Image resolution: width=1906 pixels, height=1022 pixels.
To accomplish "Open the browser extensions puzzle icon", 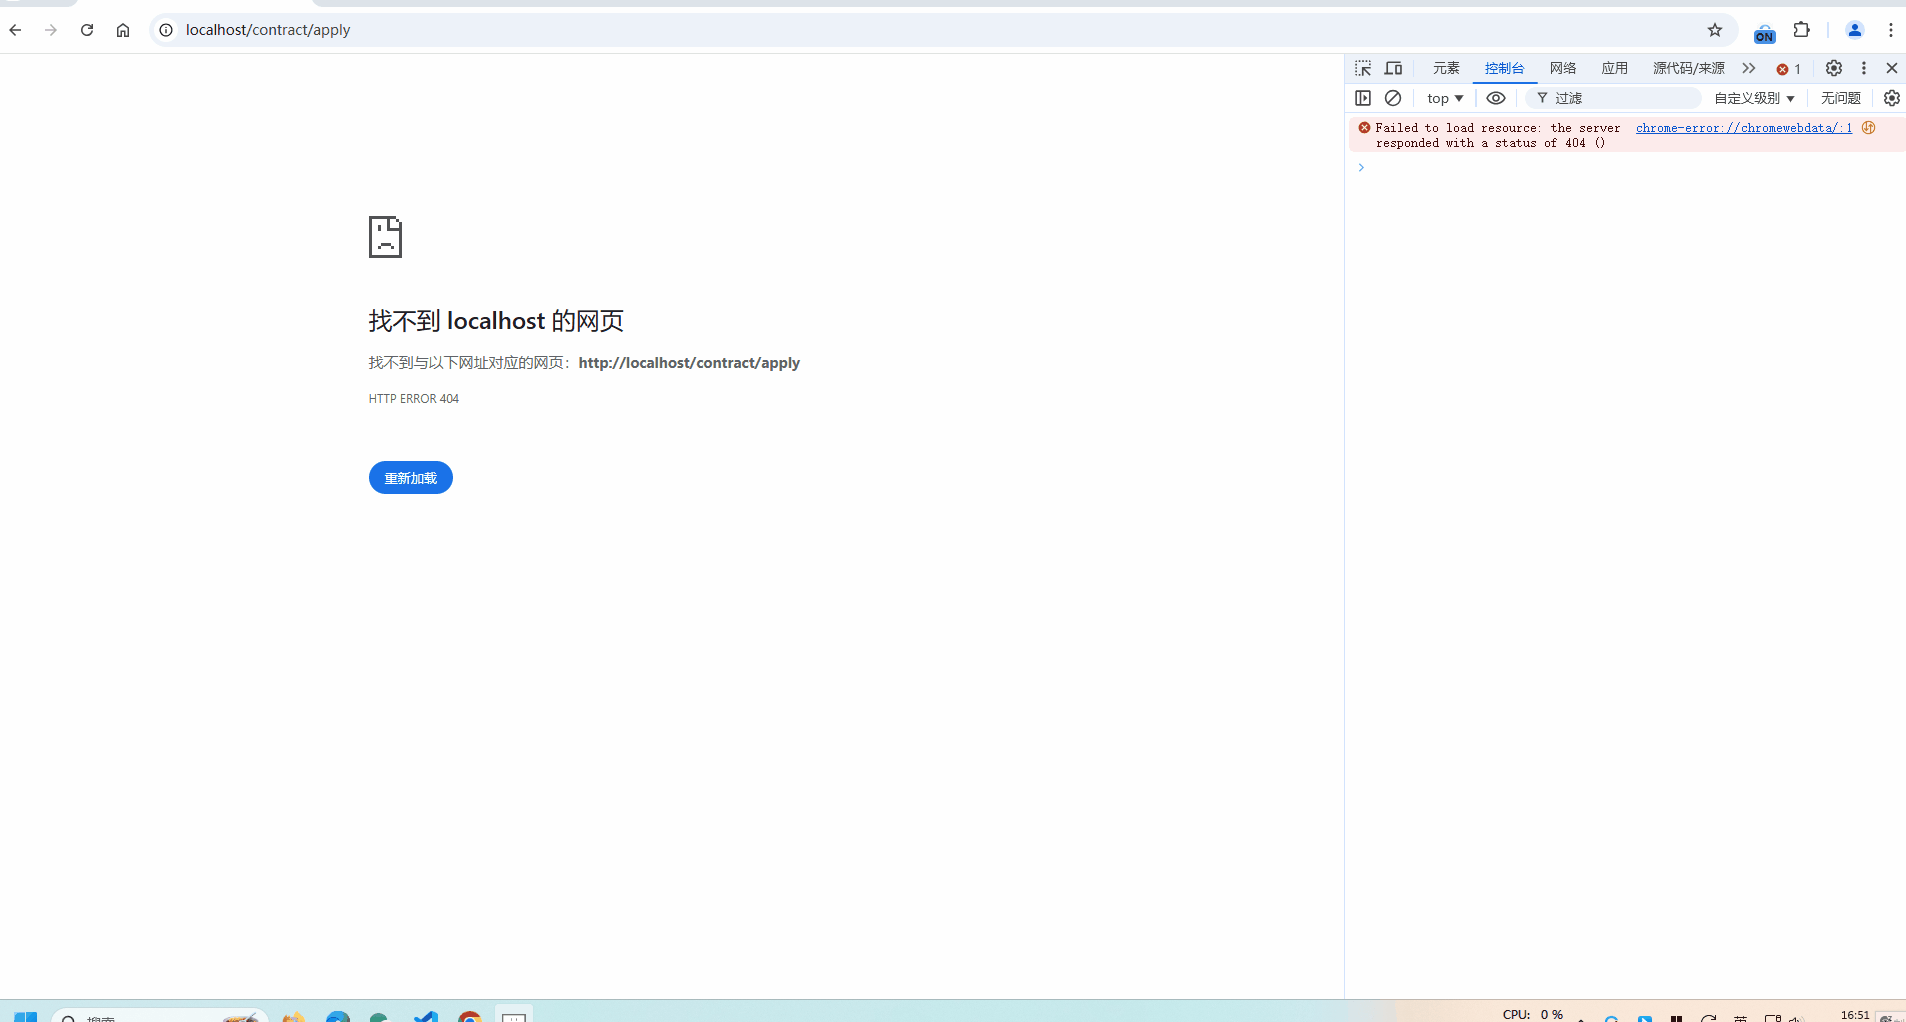I will (1802, 30).
